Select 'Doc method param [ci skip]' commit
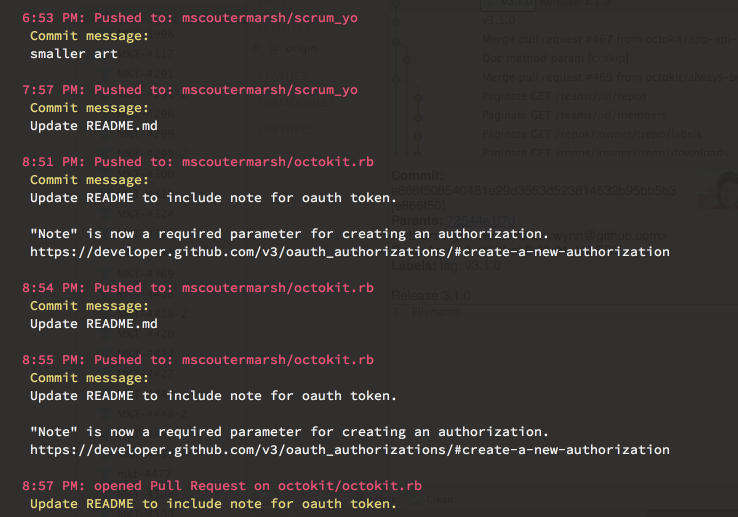The height and width of the screenshot is (517, 738). click(x=555, y=58)
